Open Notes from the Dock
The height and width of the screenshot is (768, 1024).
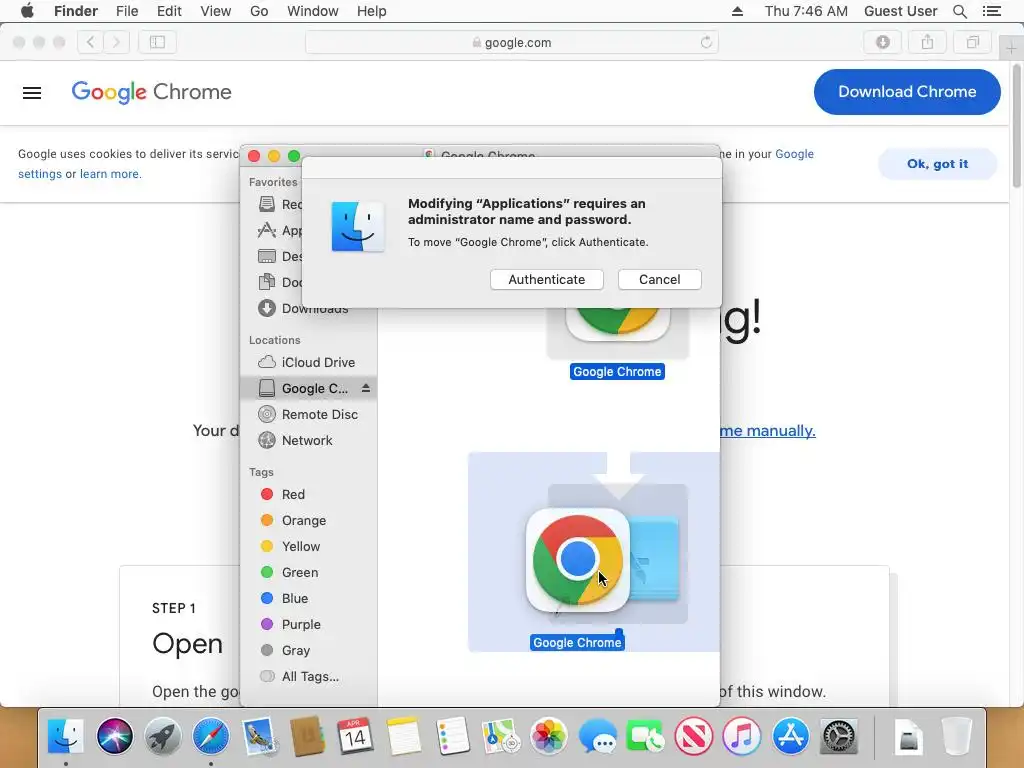404,737
